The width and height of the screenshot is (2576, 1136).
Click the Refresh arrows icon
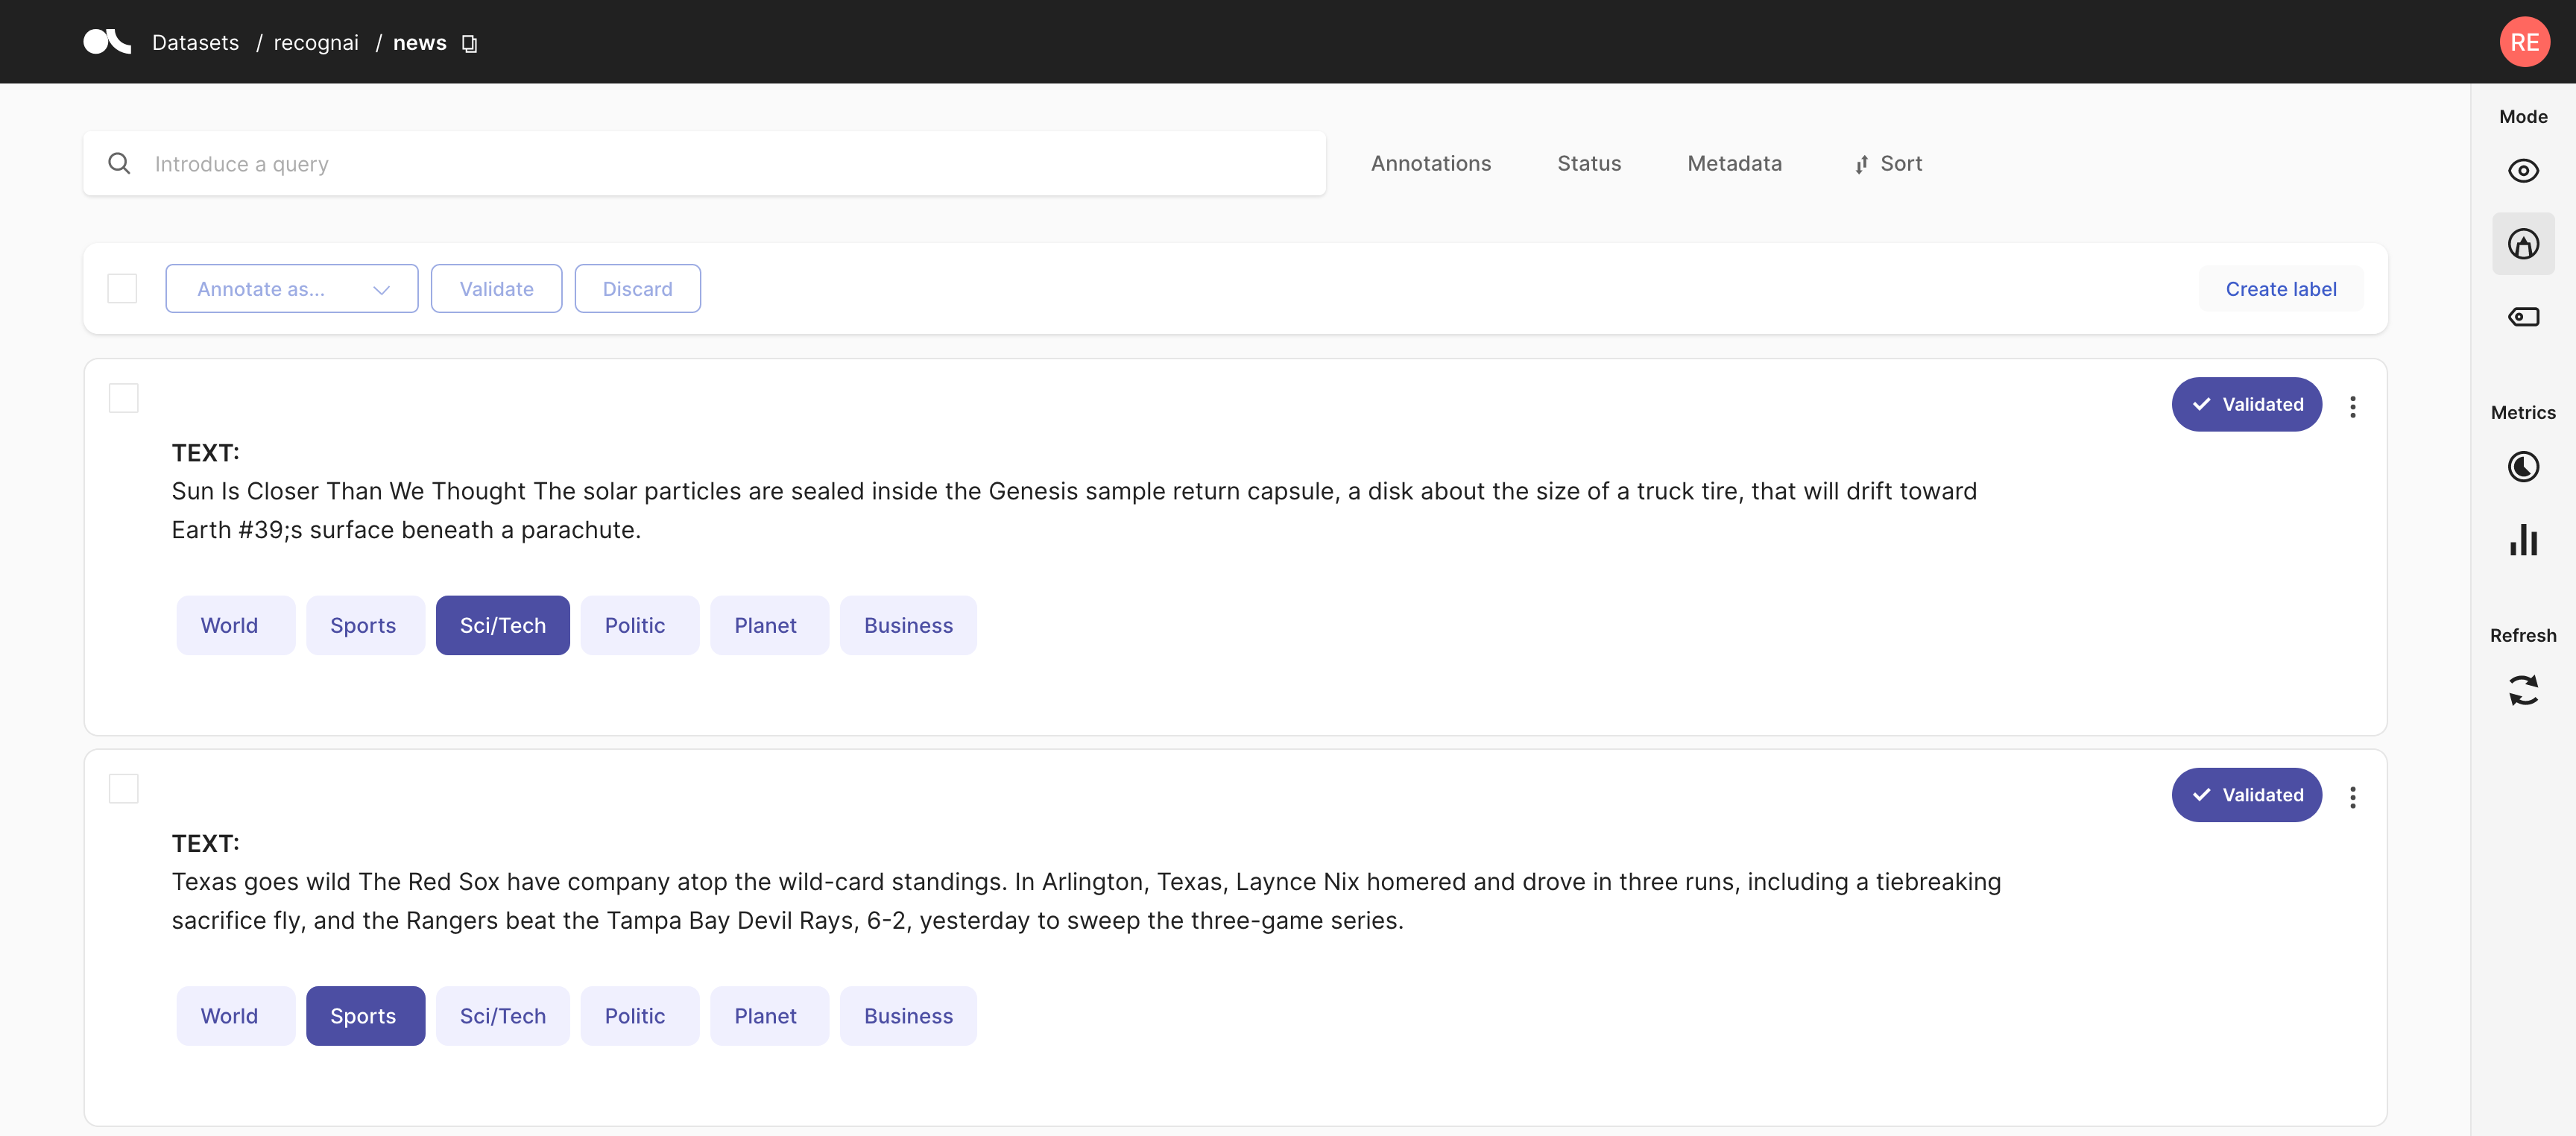tap(2522, 691)
